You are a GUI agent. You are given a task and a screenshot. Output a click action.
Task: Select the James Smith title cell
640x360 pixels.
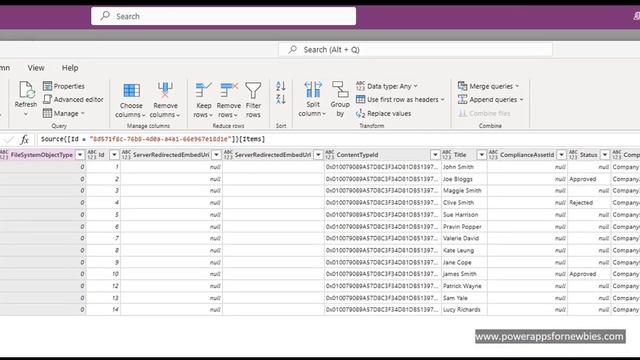[464, 274]
